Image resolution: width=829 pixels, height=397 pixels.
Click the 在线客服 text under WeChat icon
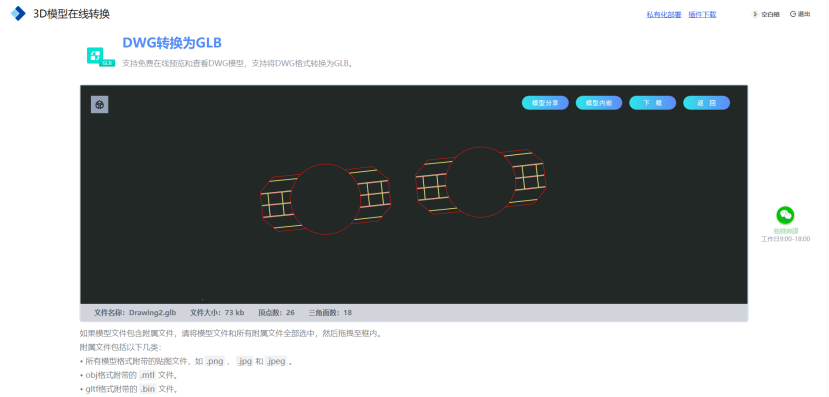786,231
